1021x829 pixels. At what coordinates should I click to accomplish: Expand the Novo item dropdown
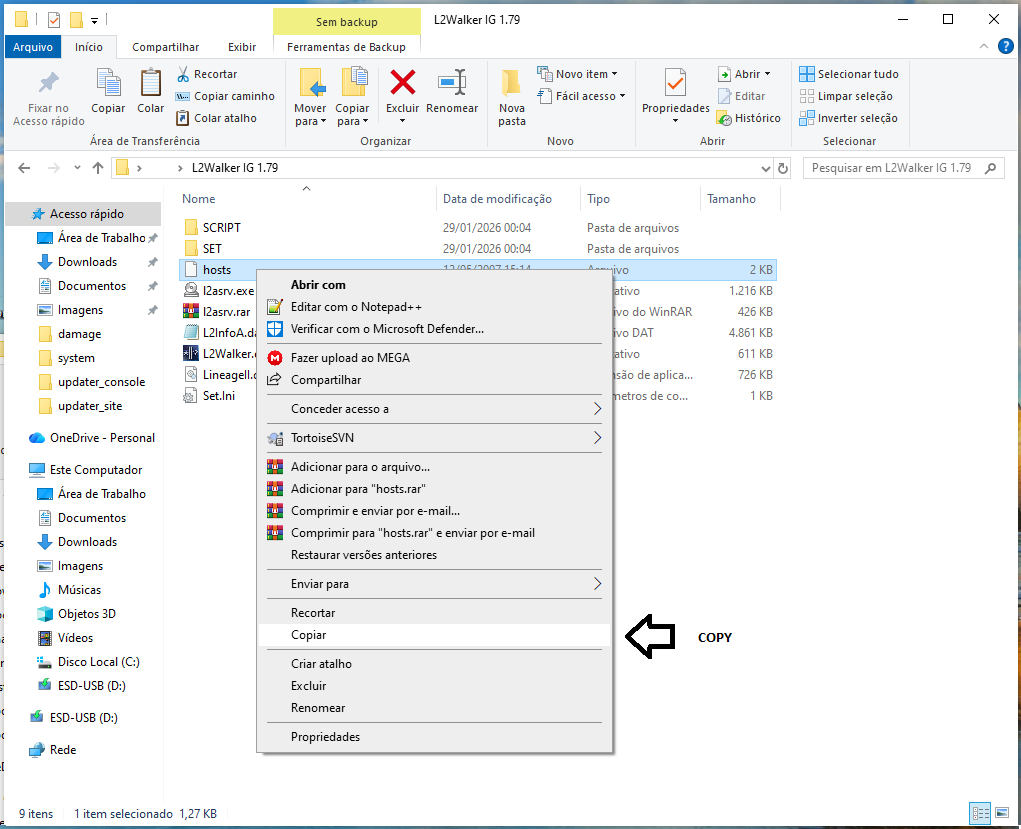pyautogui.click(x=577, y=74)
